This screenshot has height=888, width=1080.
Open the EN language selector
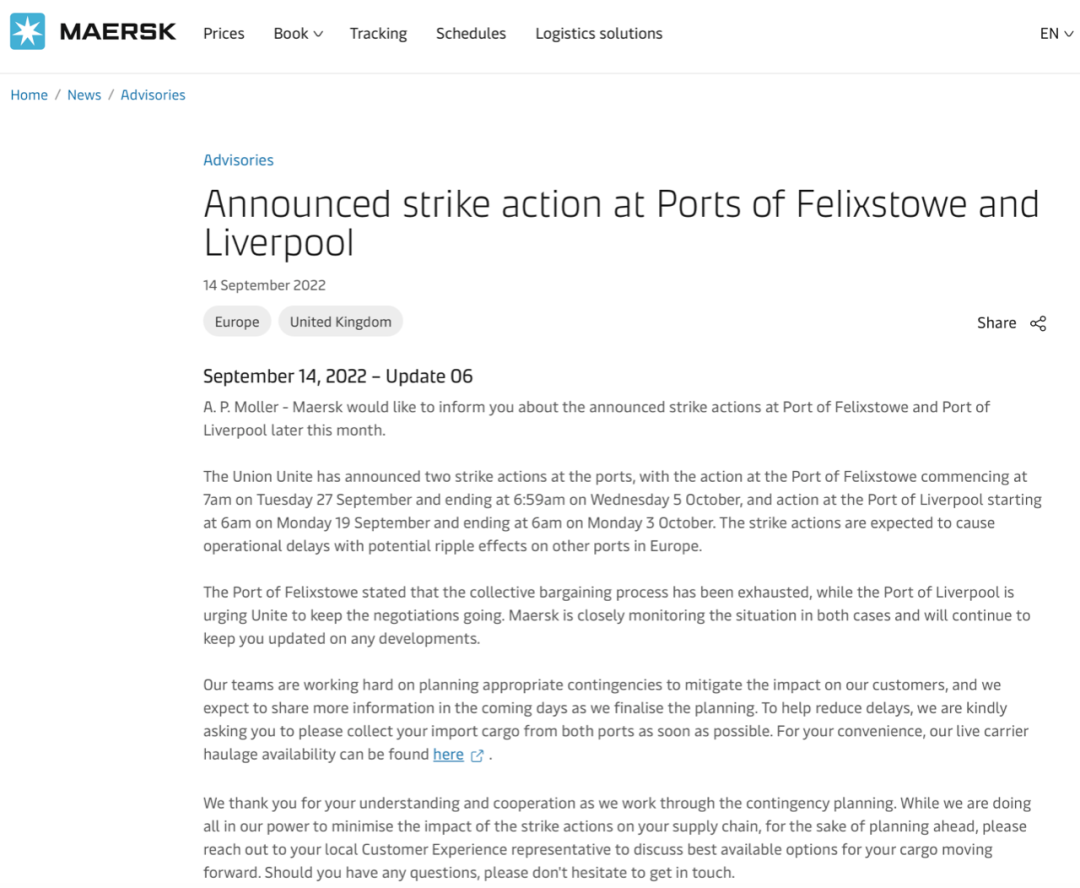tap(1056, 34)
